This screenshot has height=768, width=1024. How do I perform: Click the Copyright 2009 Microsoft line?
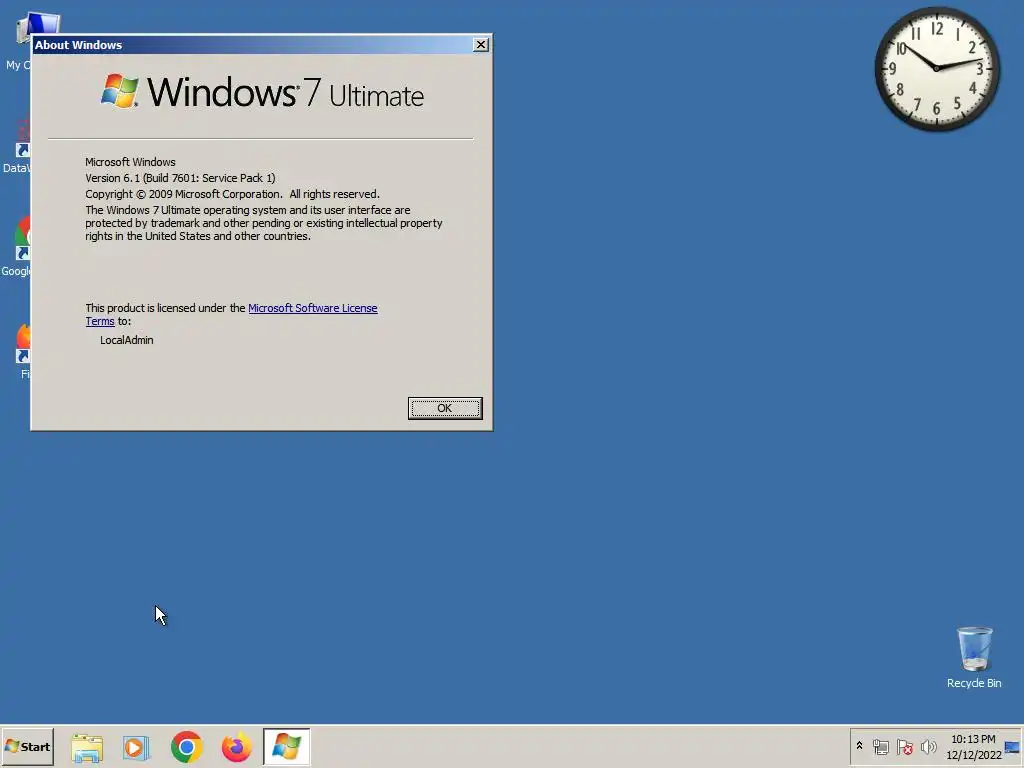[x=232, y=194]
